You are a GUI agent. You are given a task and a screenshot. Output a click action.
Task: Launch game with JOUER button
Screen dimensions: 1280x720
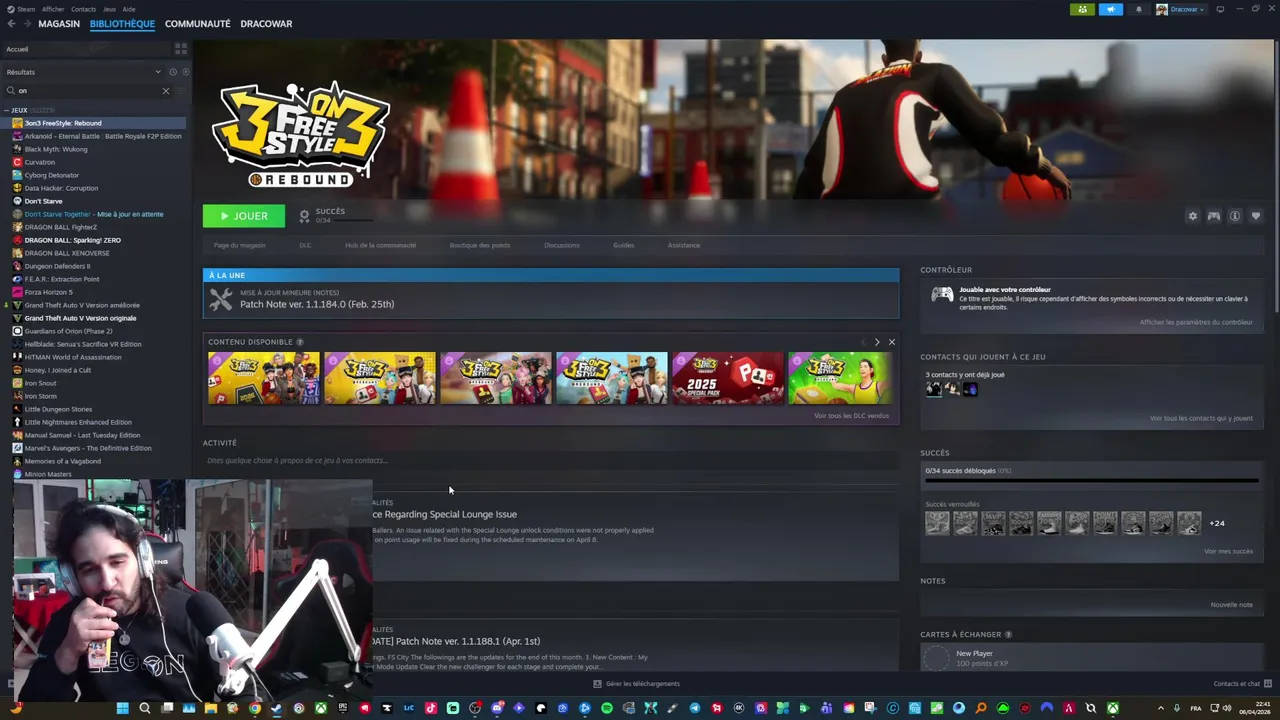(x=243, y=216)
